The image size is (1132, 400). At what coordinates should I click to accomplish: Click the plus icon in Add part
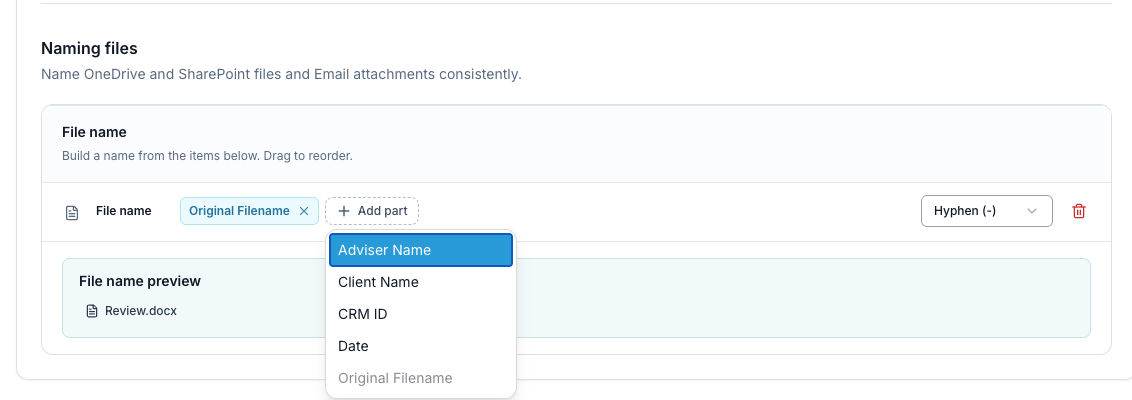click(x=344, y=211)
